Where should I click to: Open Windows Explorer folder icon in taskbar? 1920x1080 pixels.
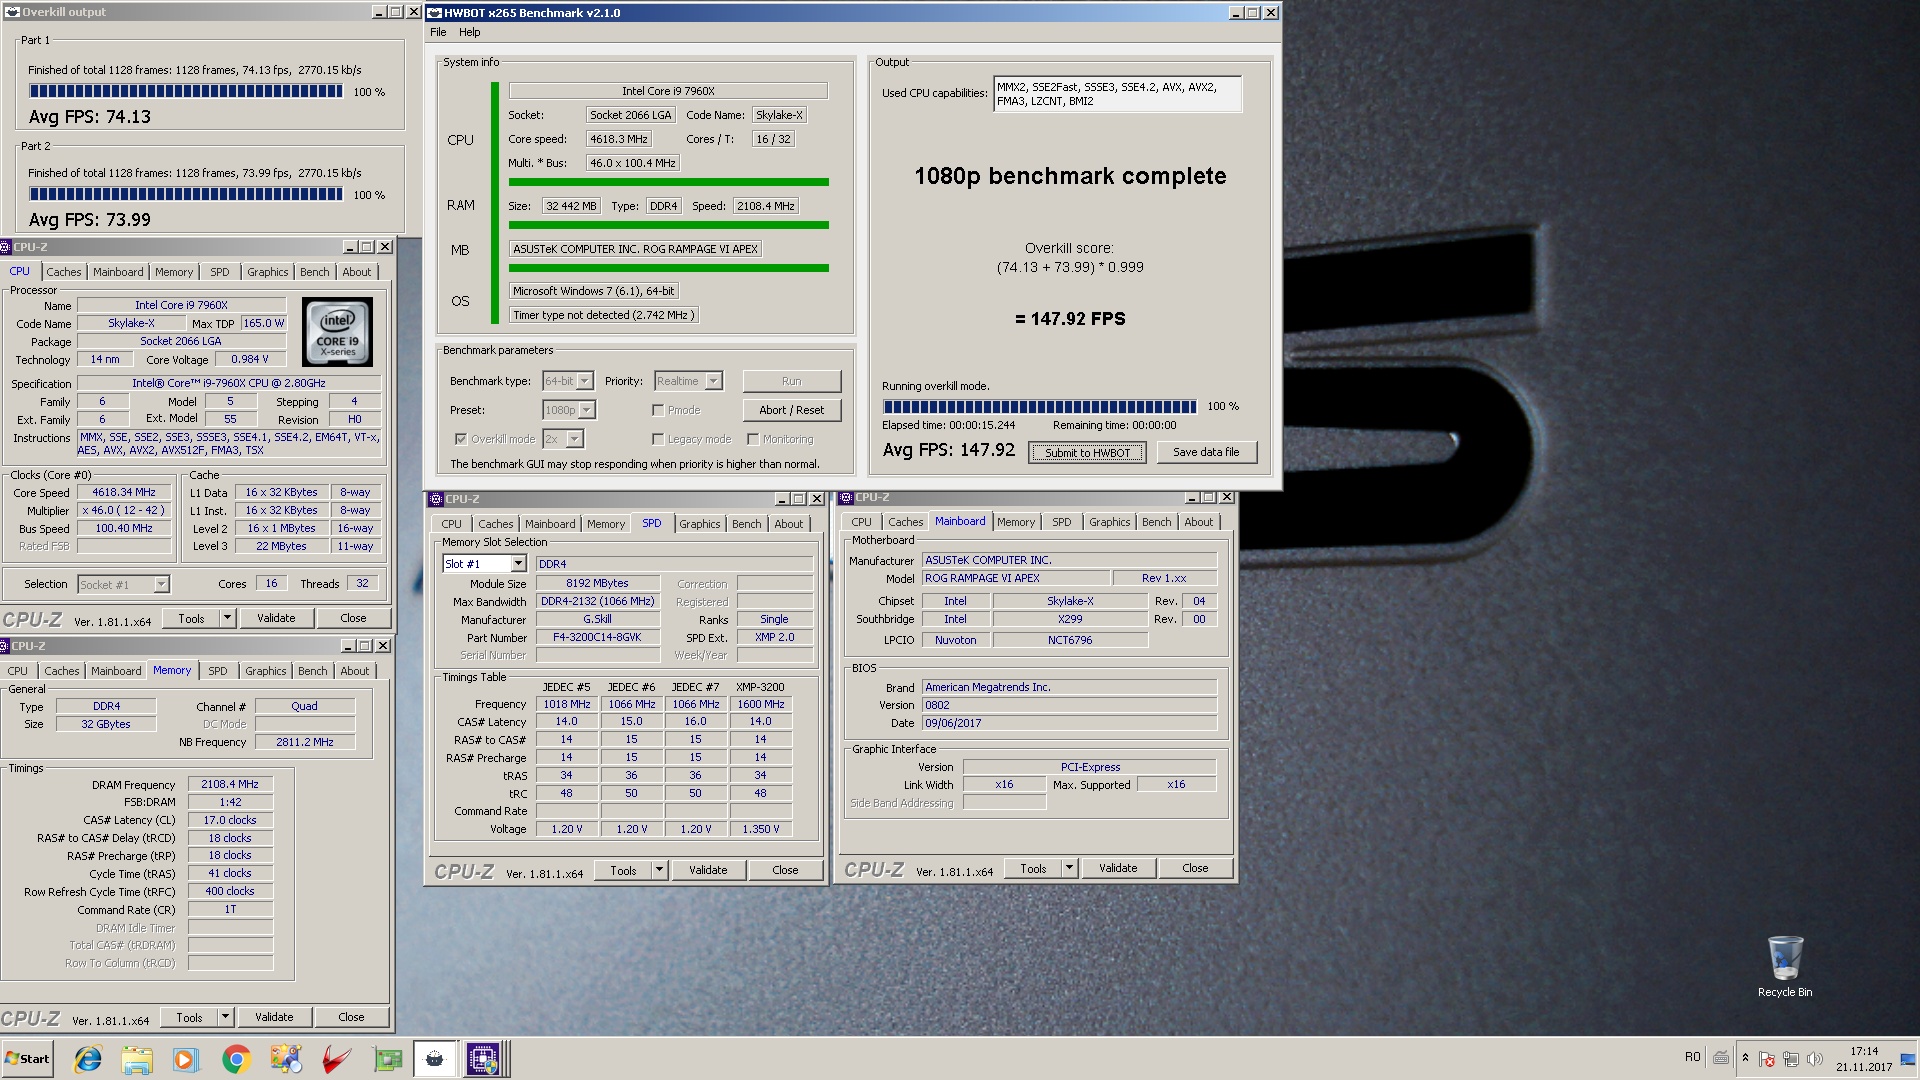[137, 1059]
